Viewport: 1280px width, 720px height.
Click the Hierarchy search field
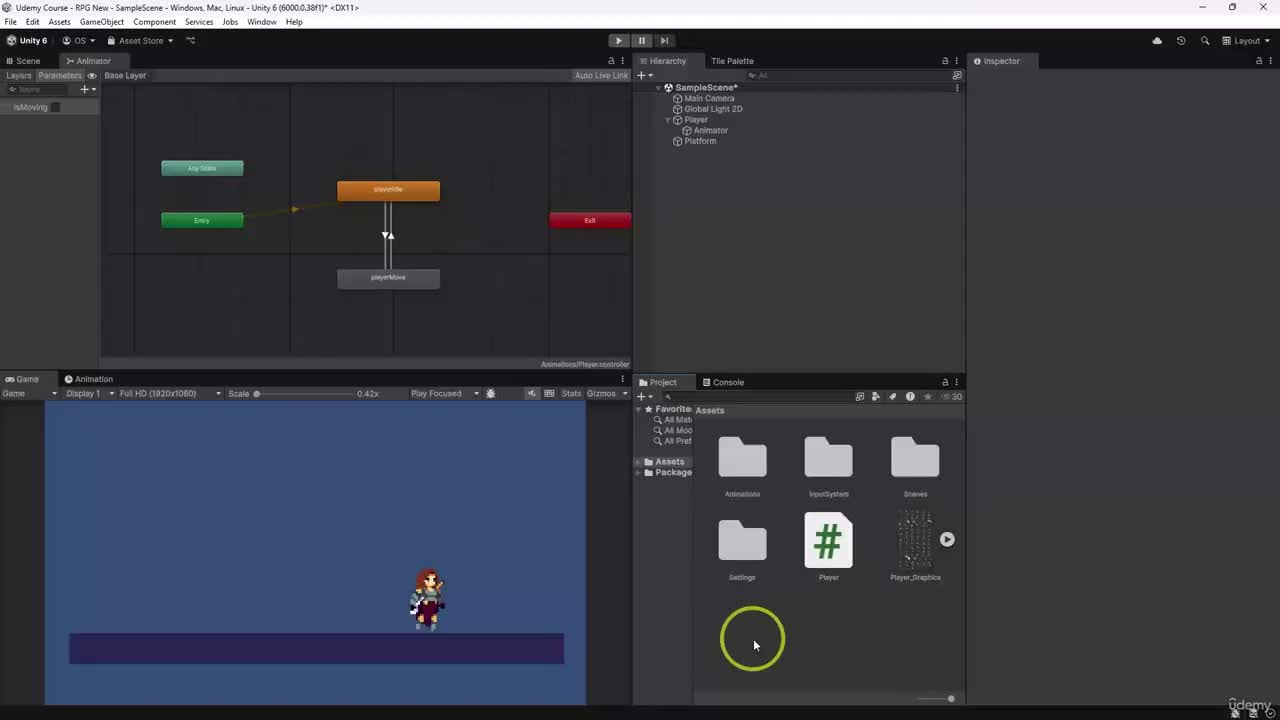(850, 76)
